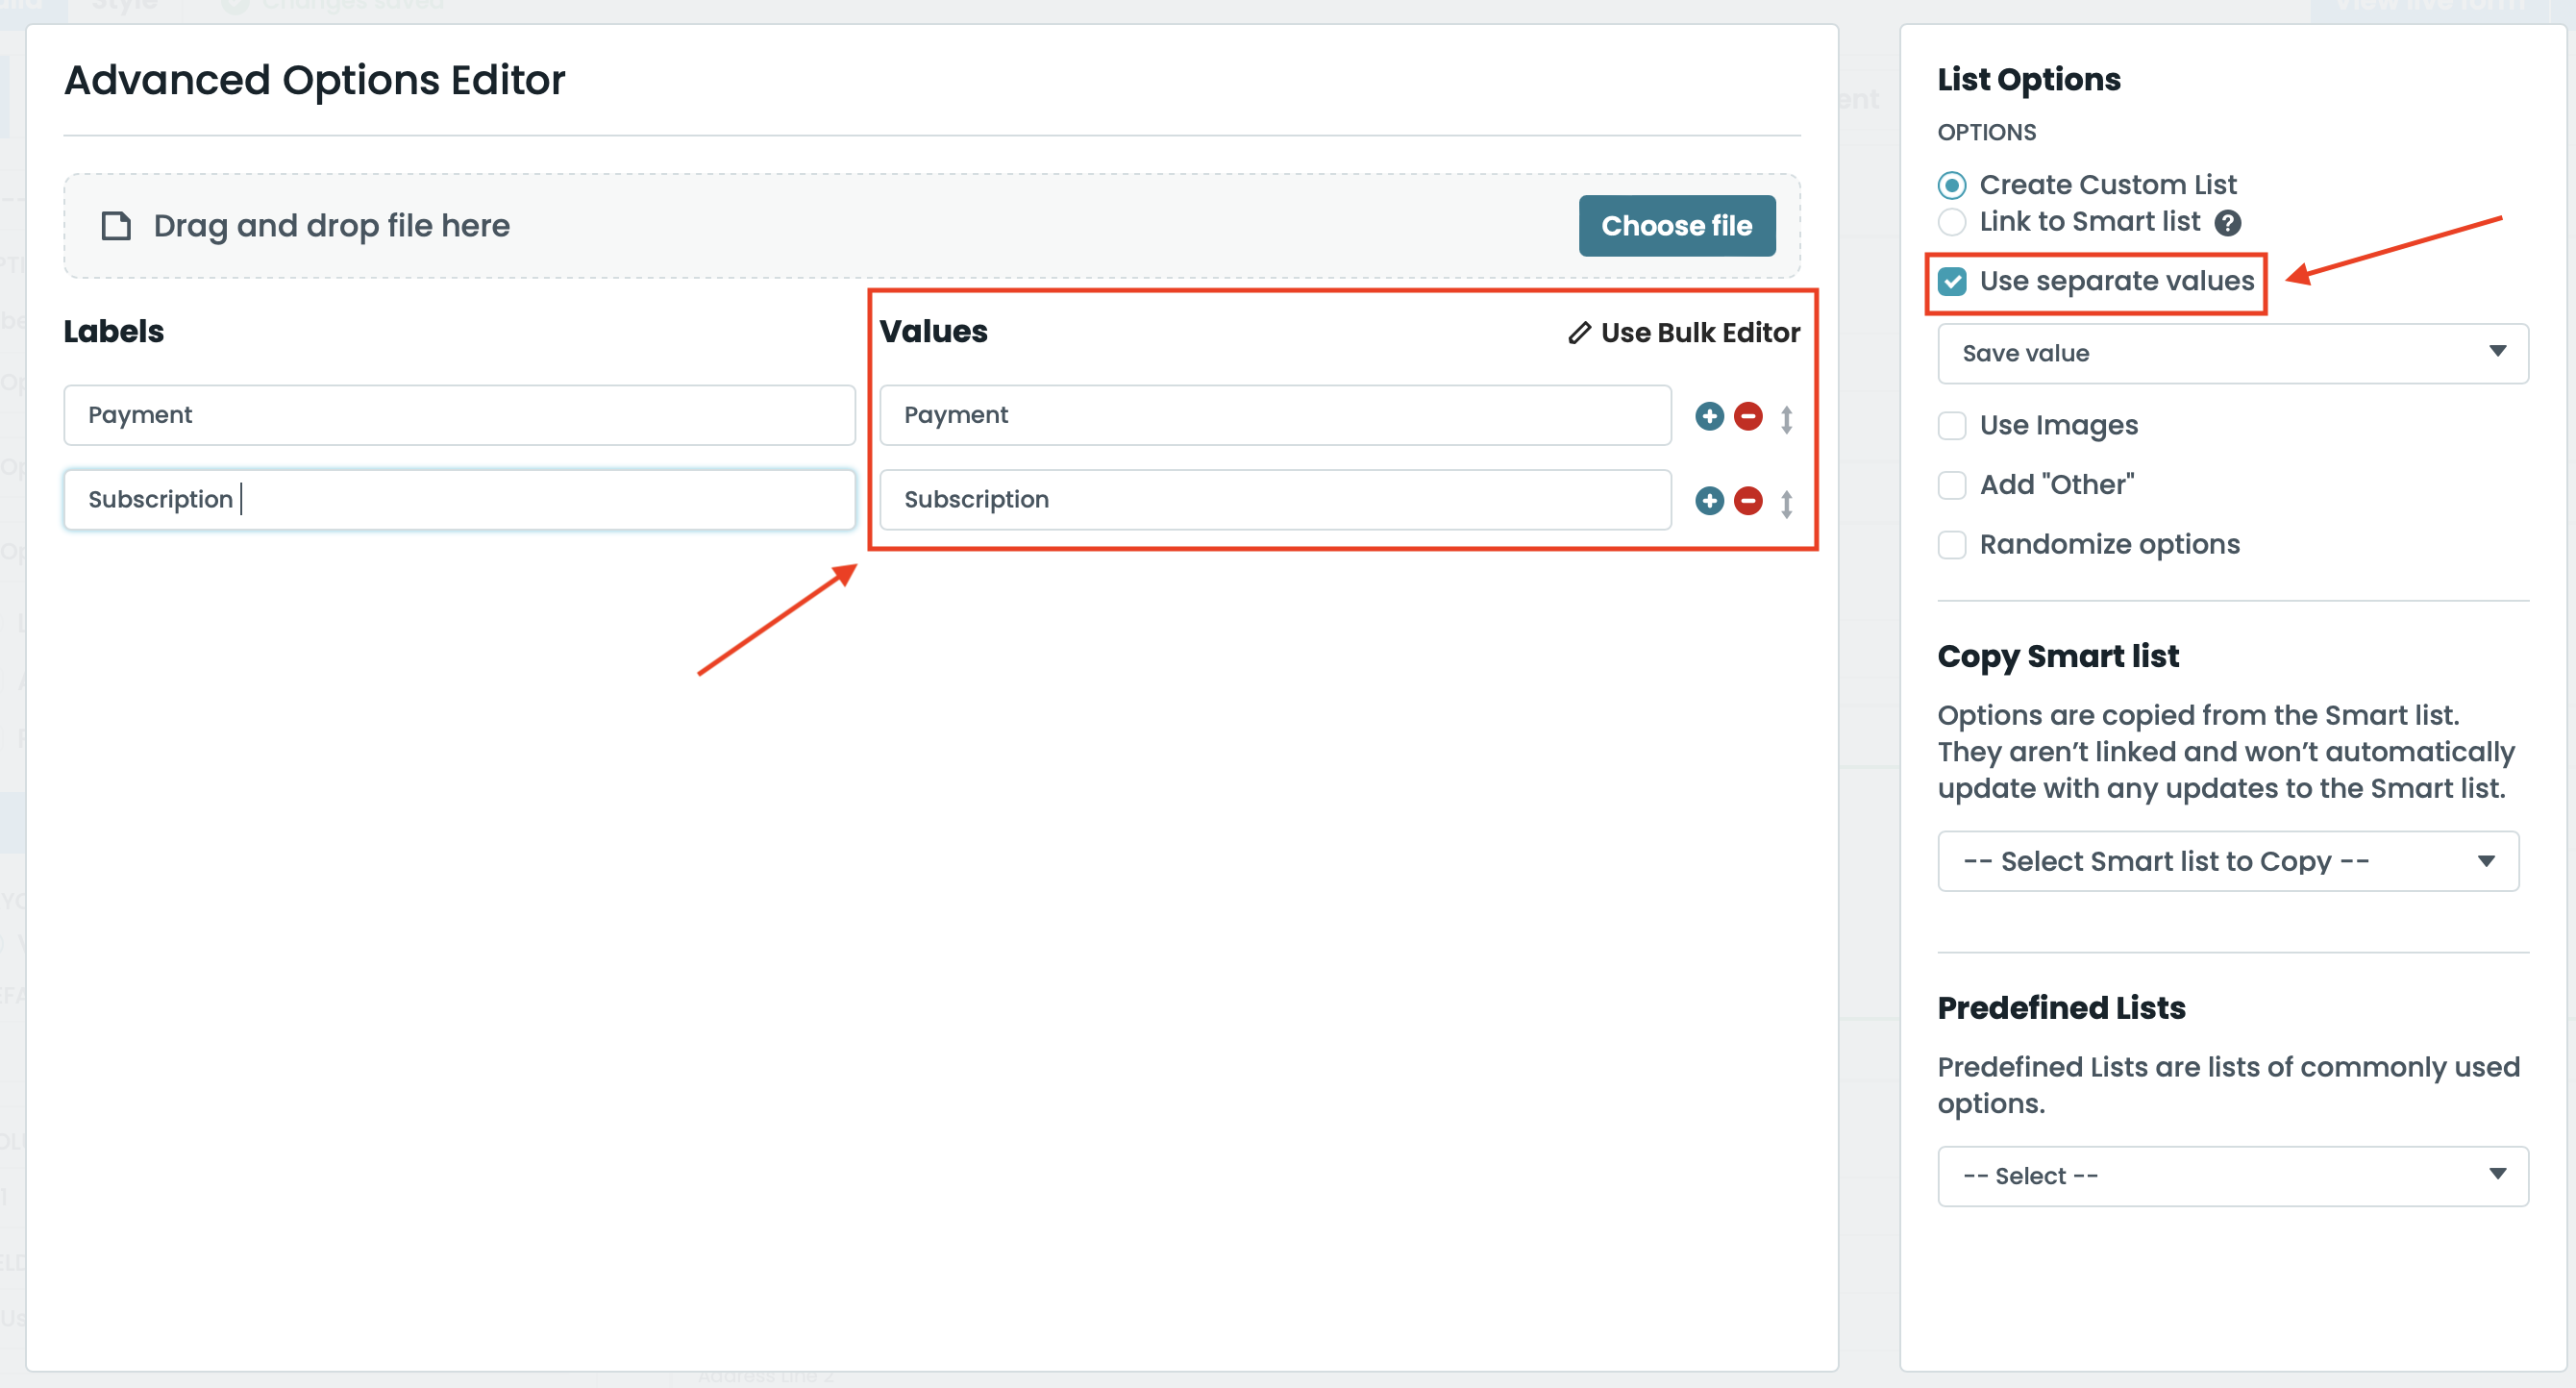Expand the Select Smart list to Copy dropdown
The width and height of the screenshot is (2576, 1388).
tap(2227, 861)
